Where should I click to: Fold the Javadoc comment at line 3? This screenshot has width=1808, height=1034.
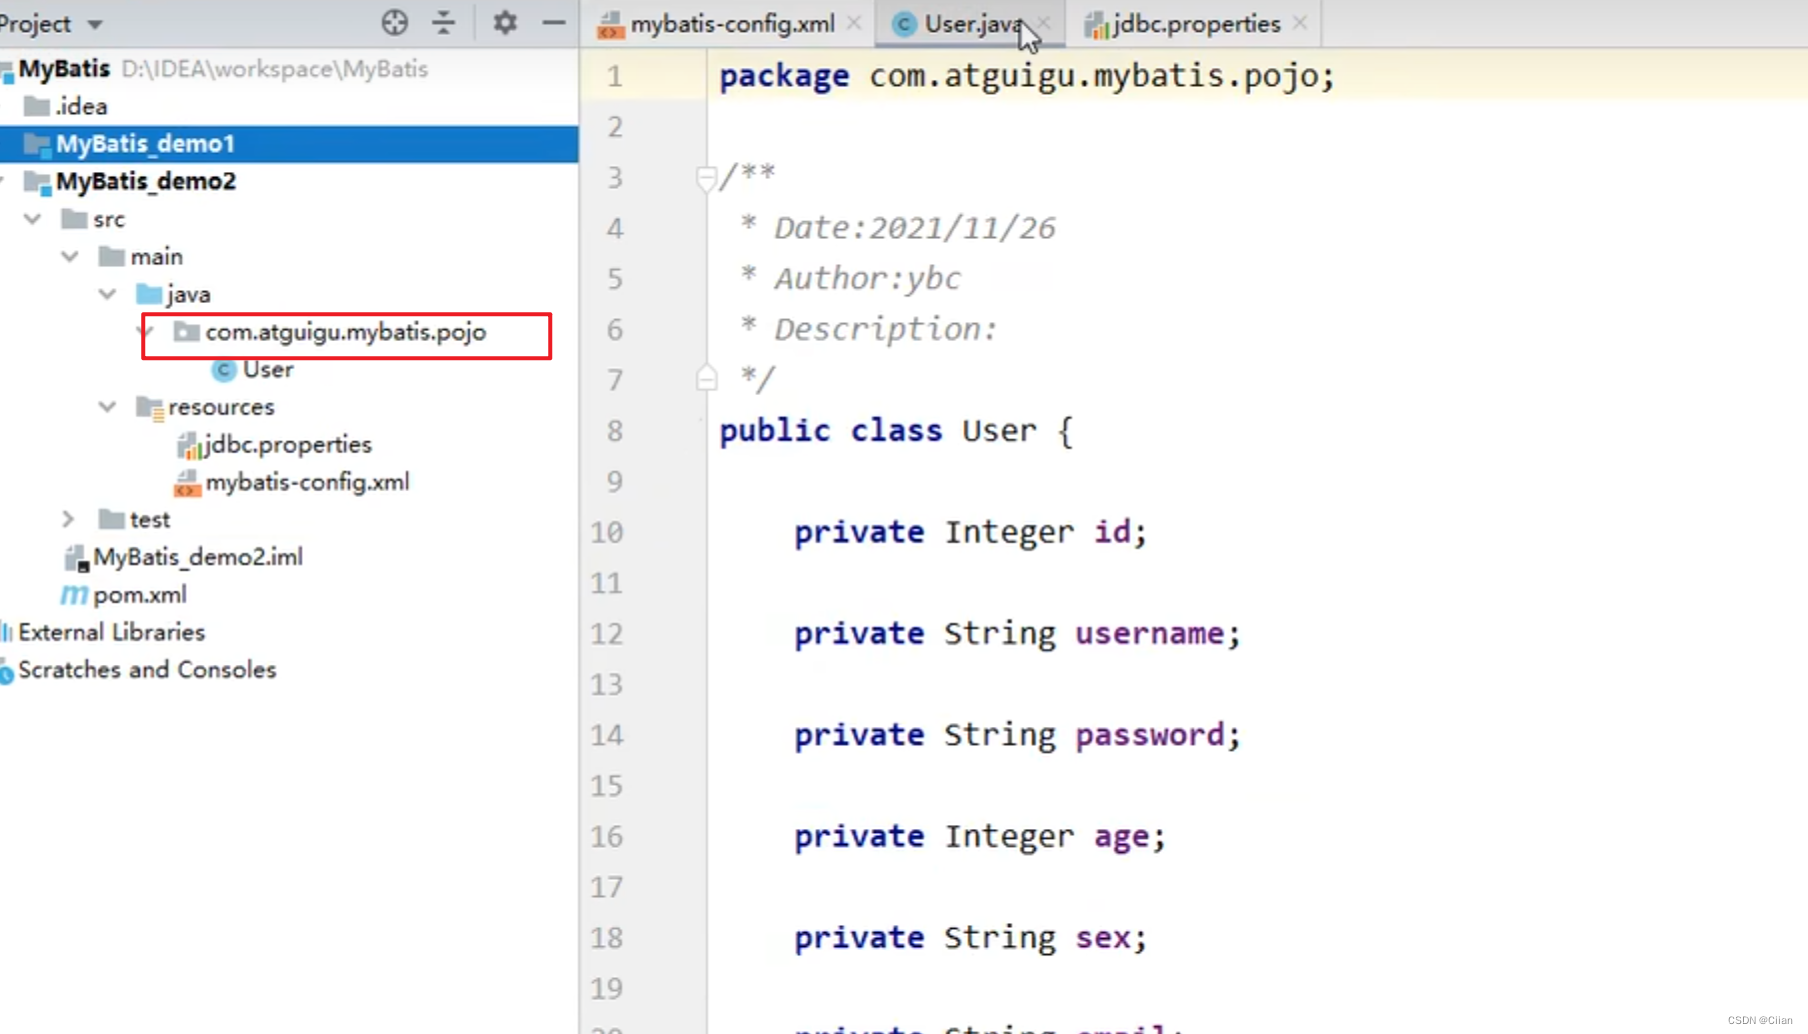tap(706, 178)
